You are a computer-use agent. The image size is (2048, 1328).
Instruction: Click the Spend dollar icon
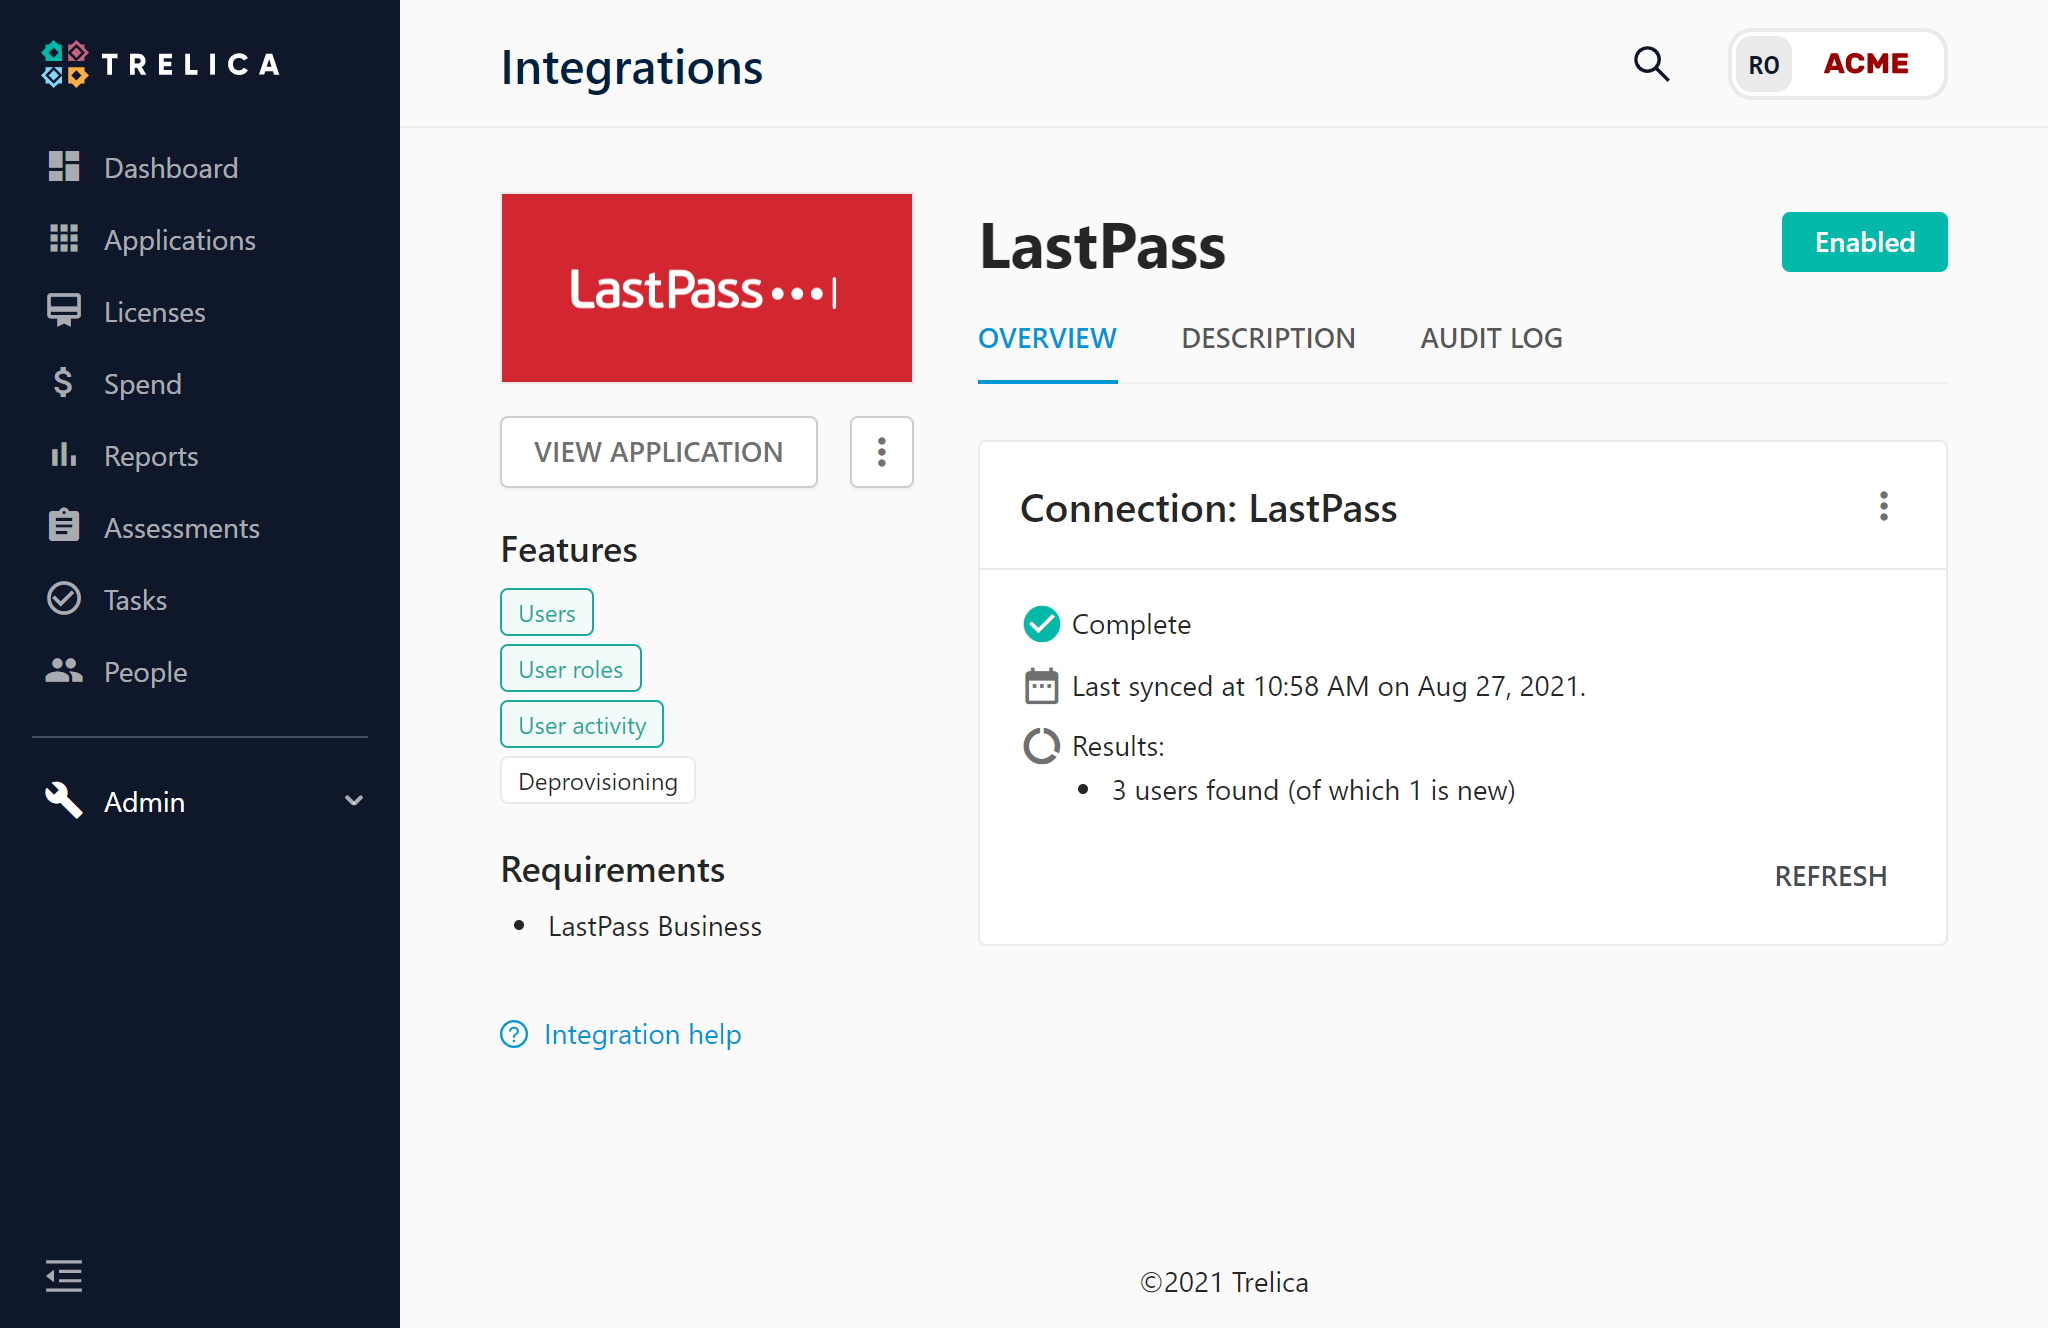pyautogui.click(x=64, y=383)
